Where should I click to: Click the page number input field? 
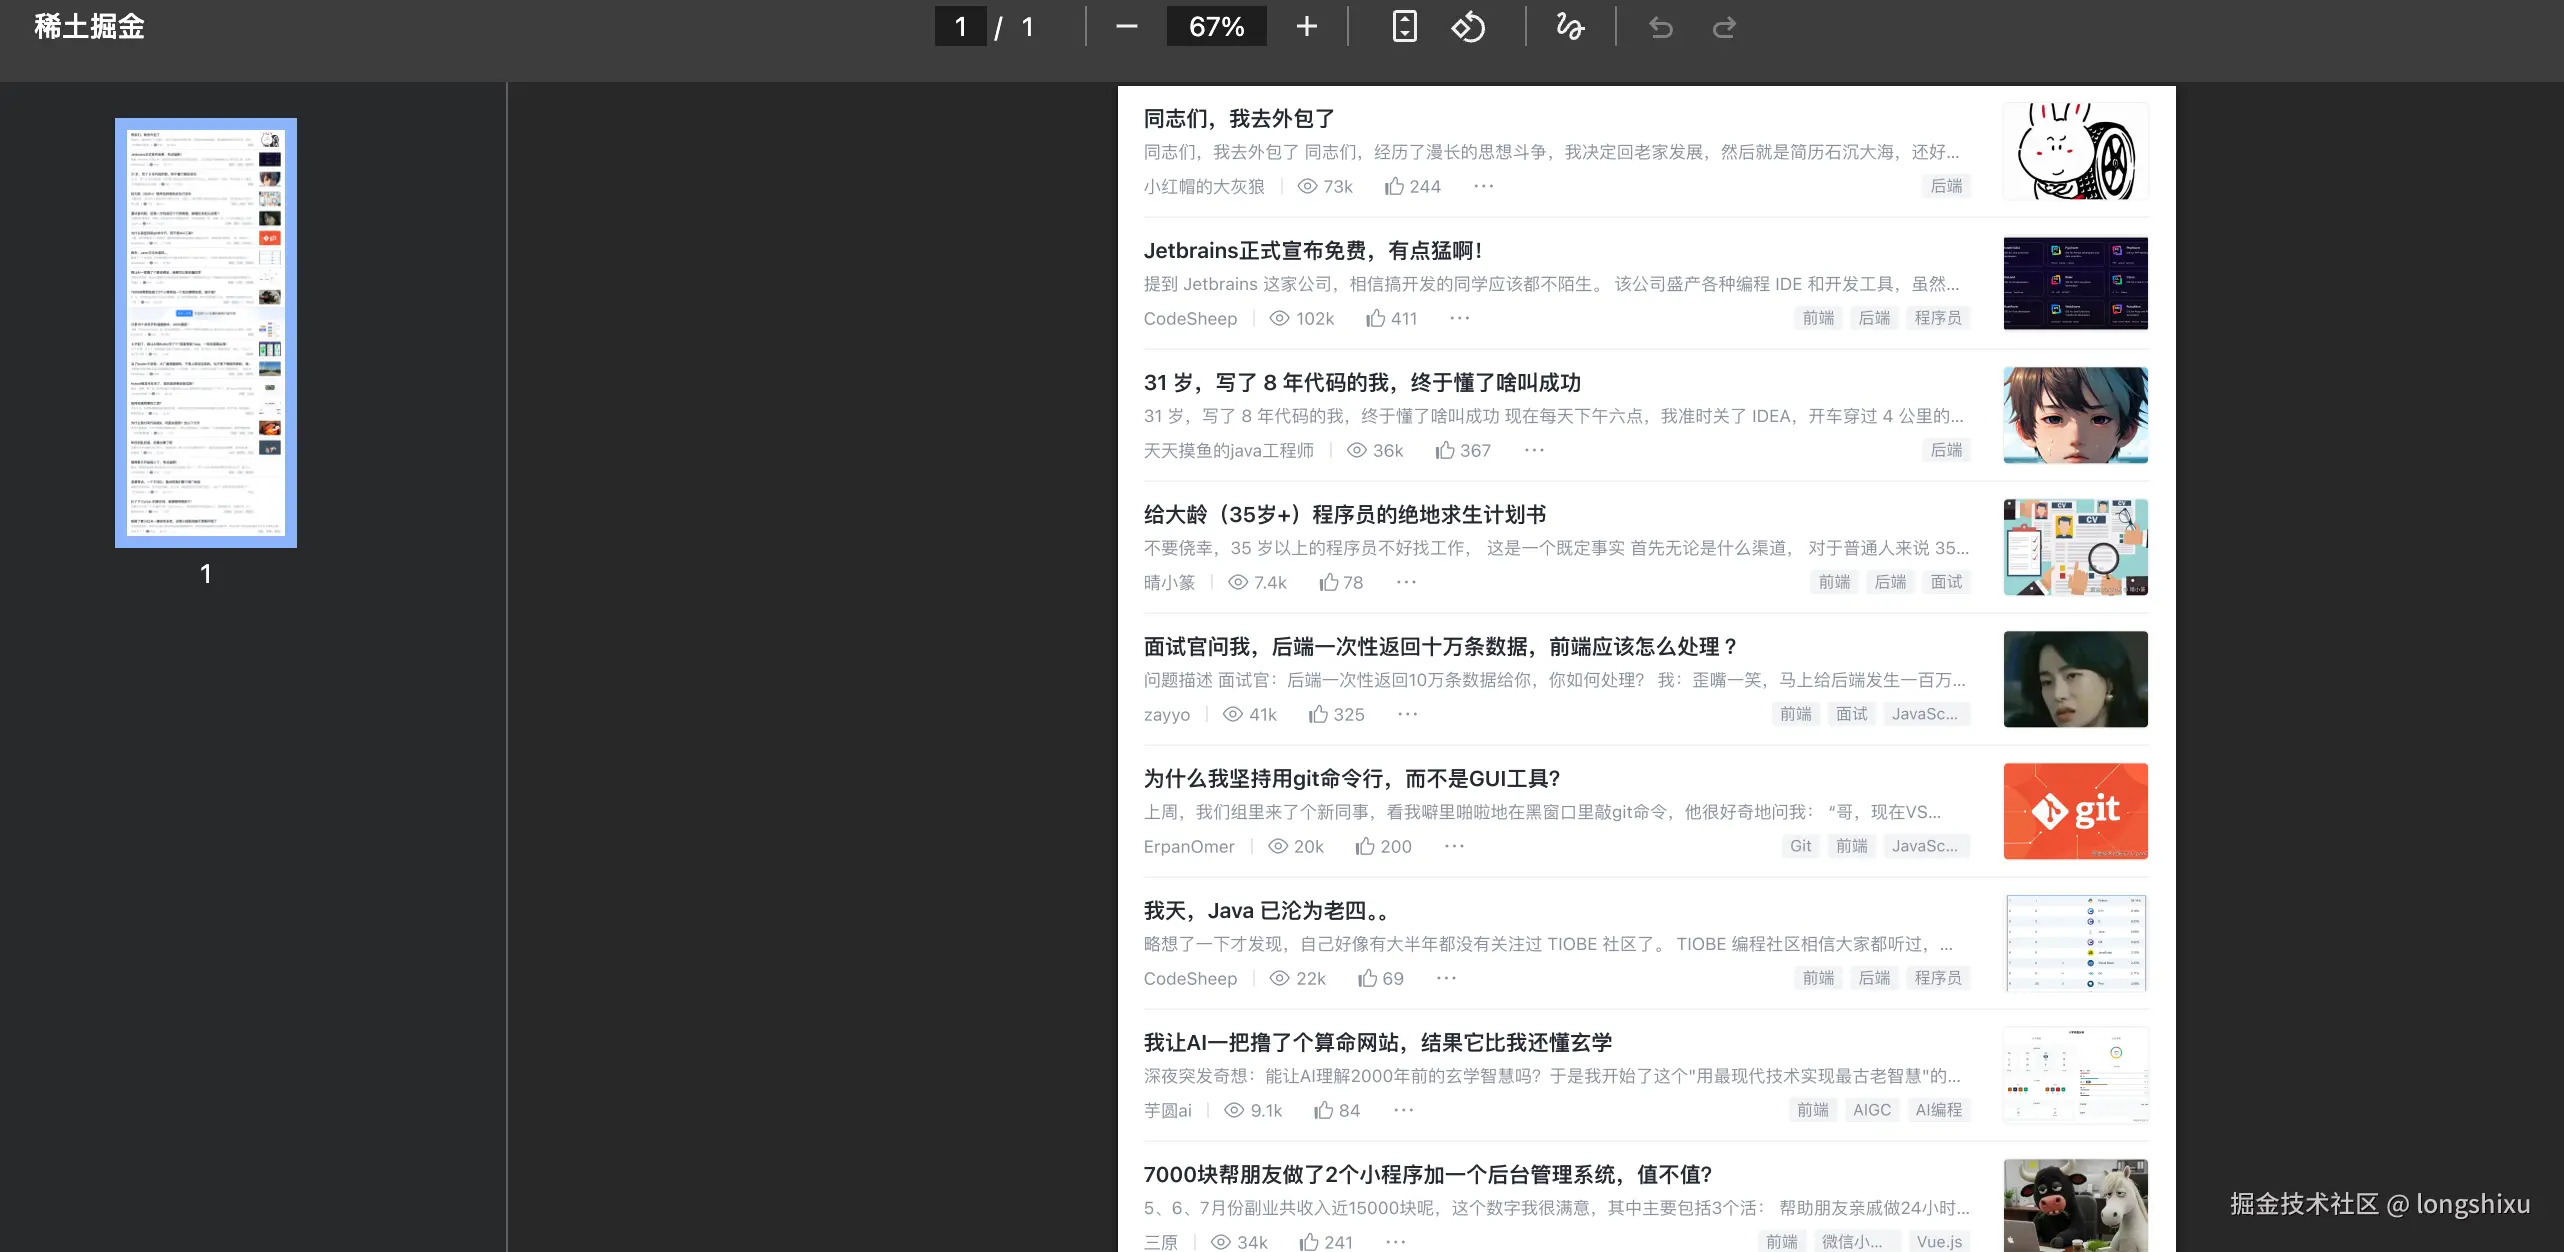[x=960, y=27]
